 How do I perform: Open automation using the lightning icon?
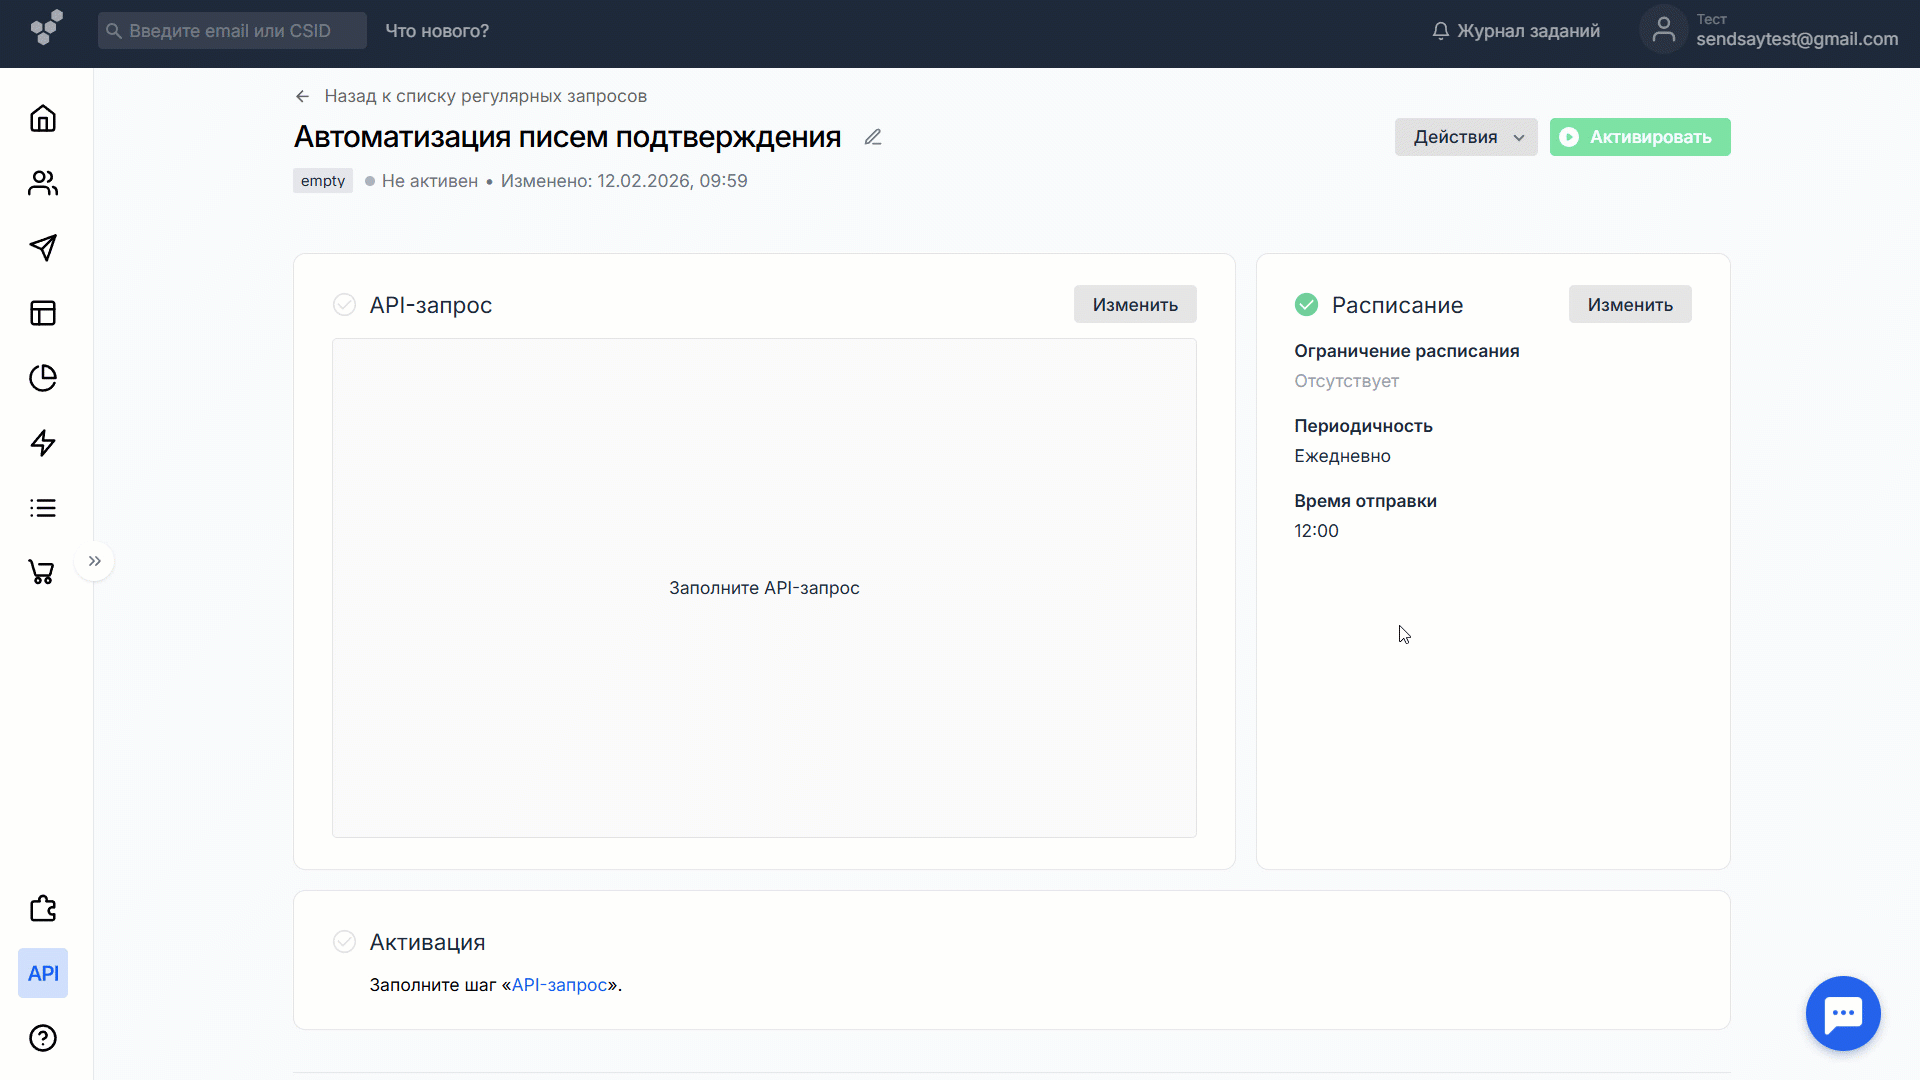click(43, 443)
